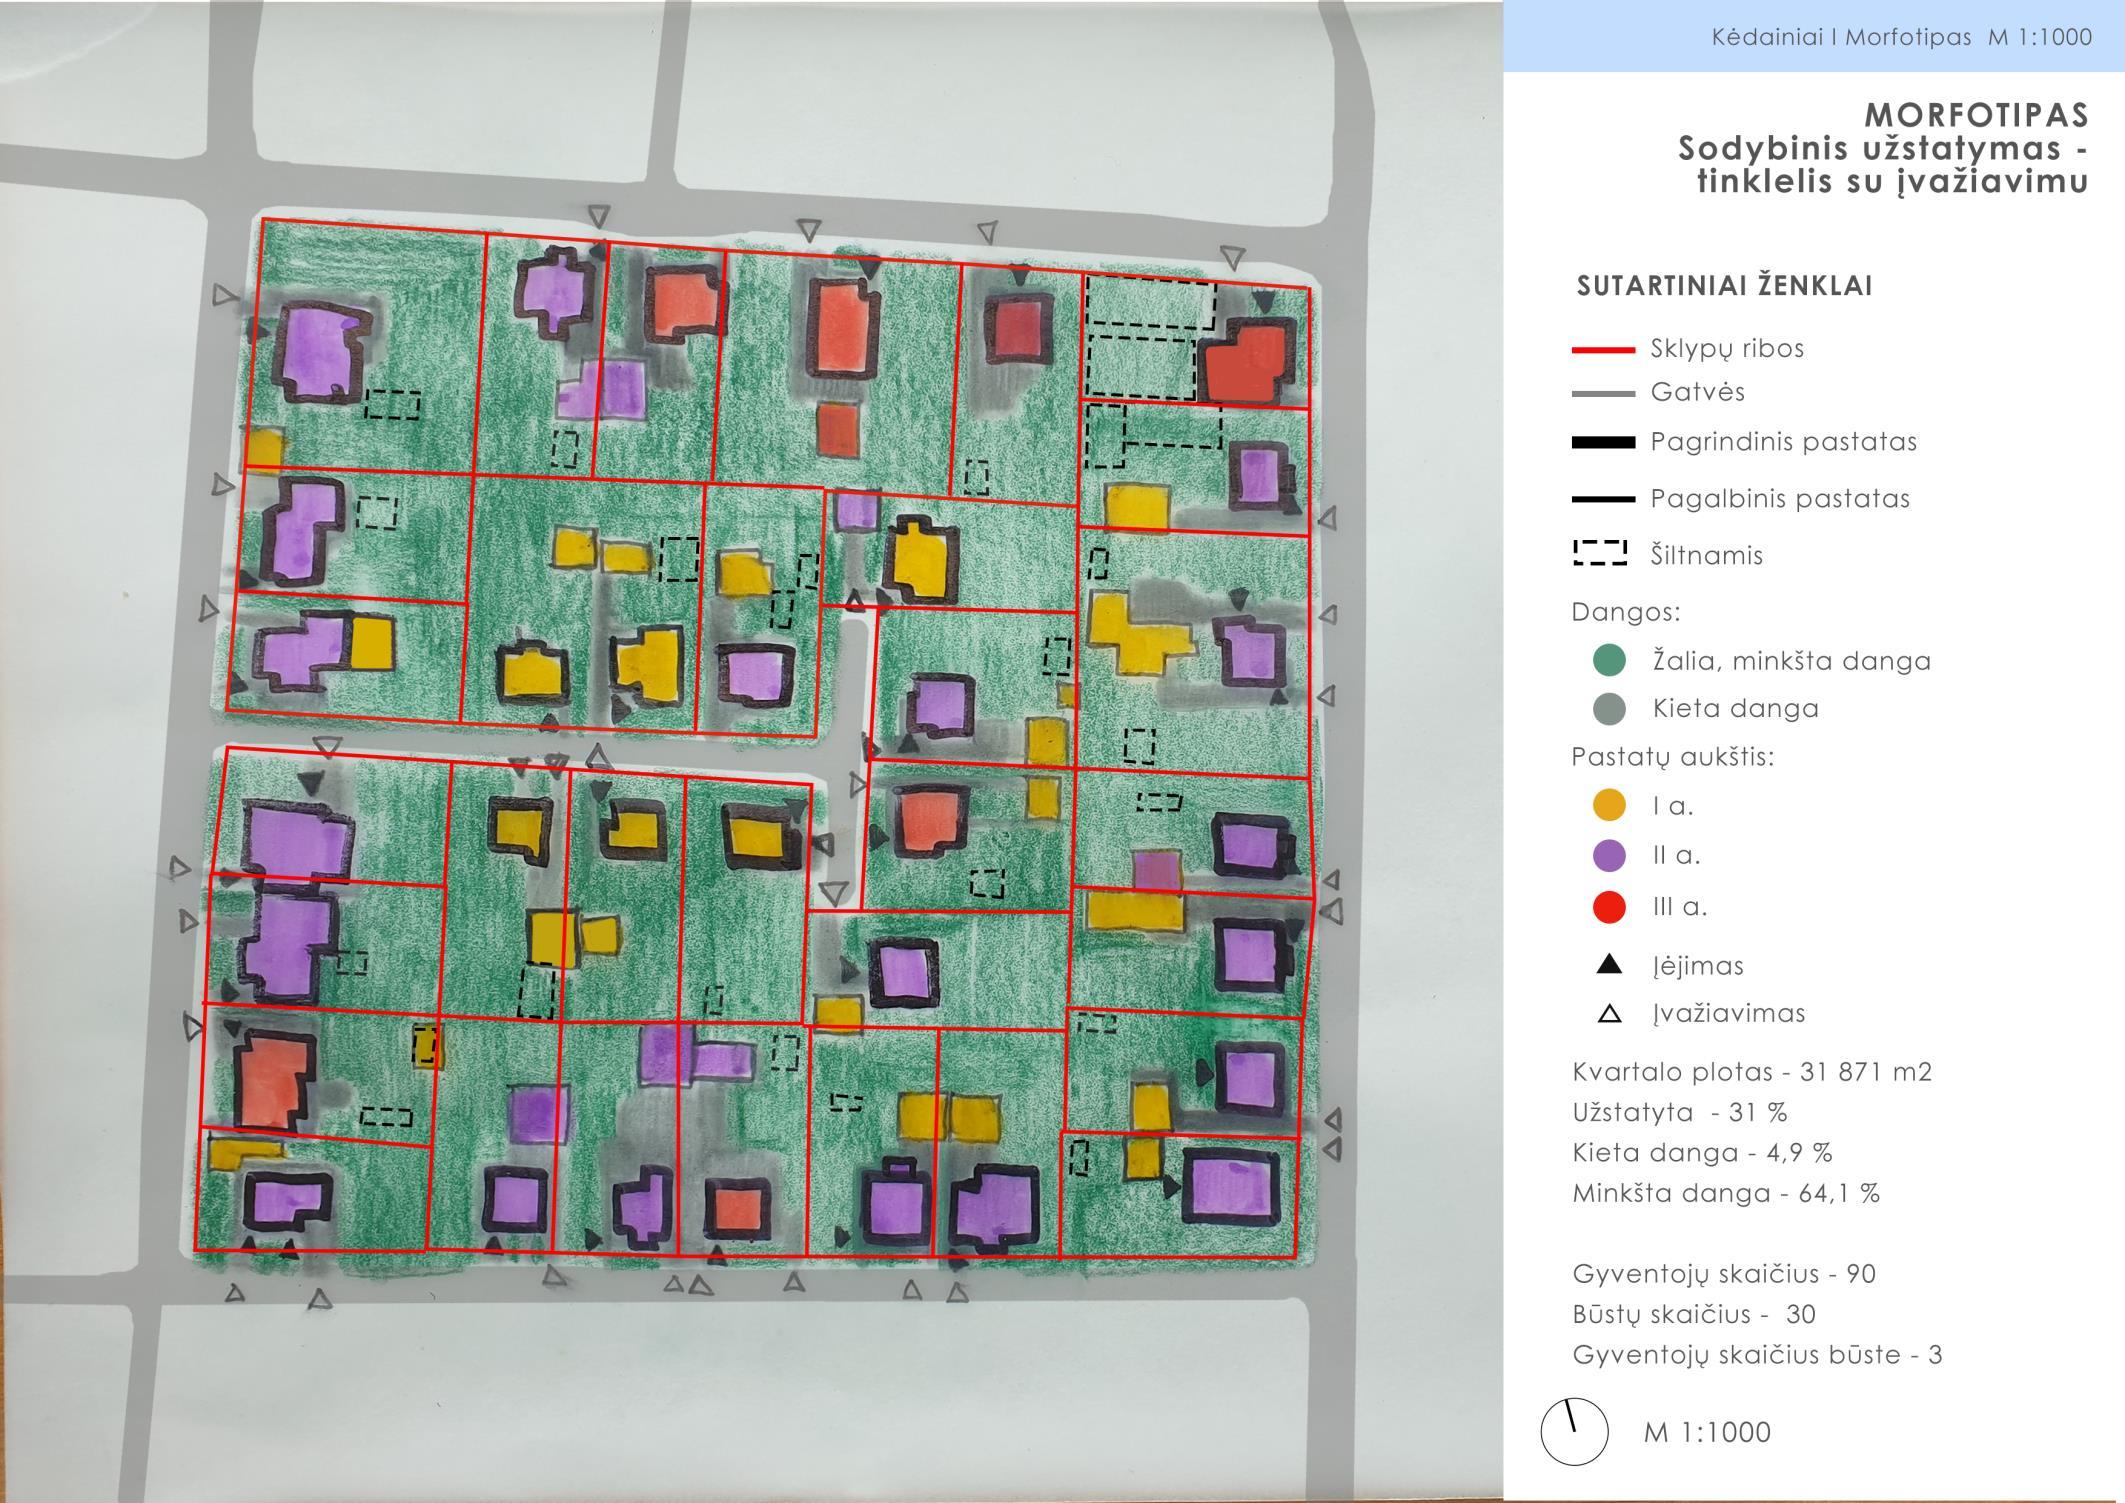Select the green Žalia, minkšta danga swatch
Viewport: 2125px width, 1503px height.
tap(1608, 660)
